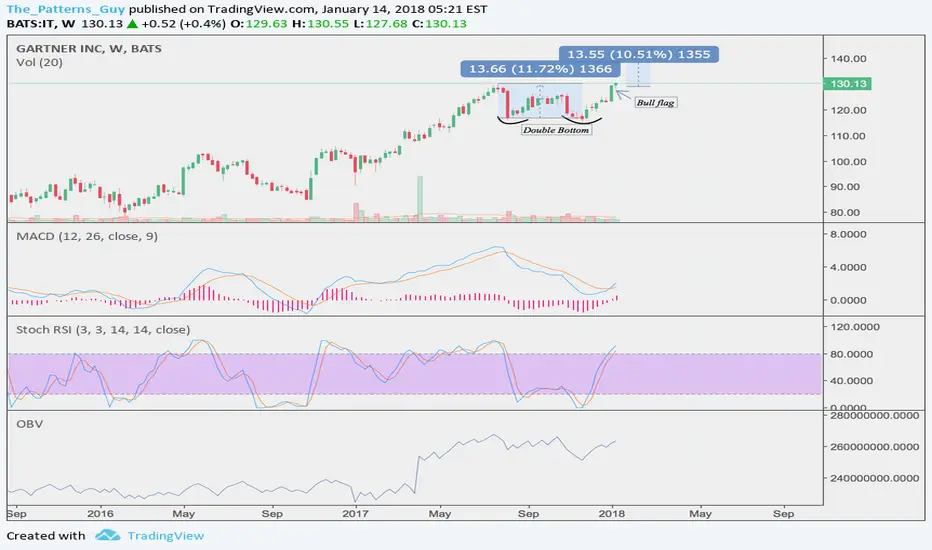Click the 260000000.0000 OBV axis value

coord(874,447)
